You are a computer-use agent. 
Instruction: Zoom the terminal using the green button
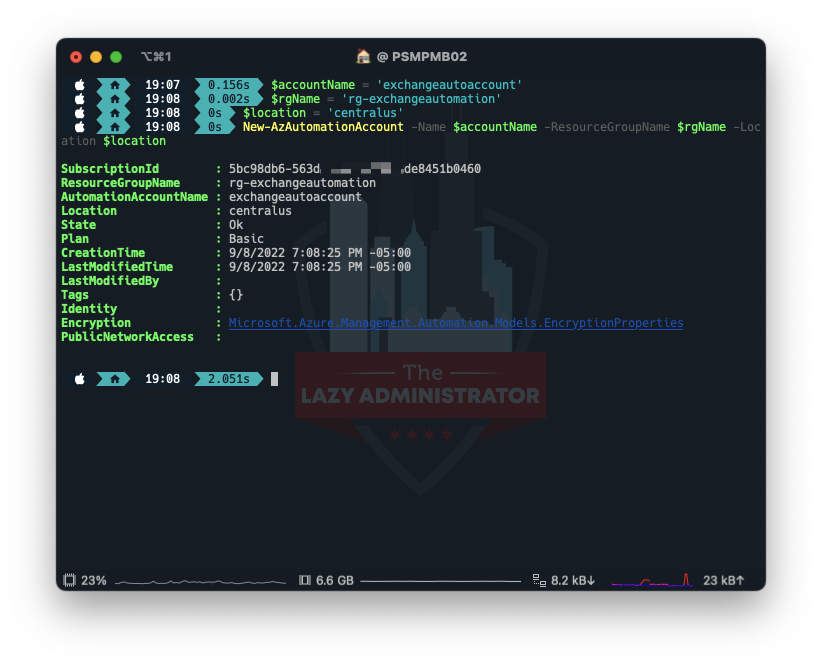click(116, 57)
